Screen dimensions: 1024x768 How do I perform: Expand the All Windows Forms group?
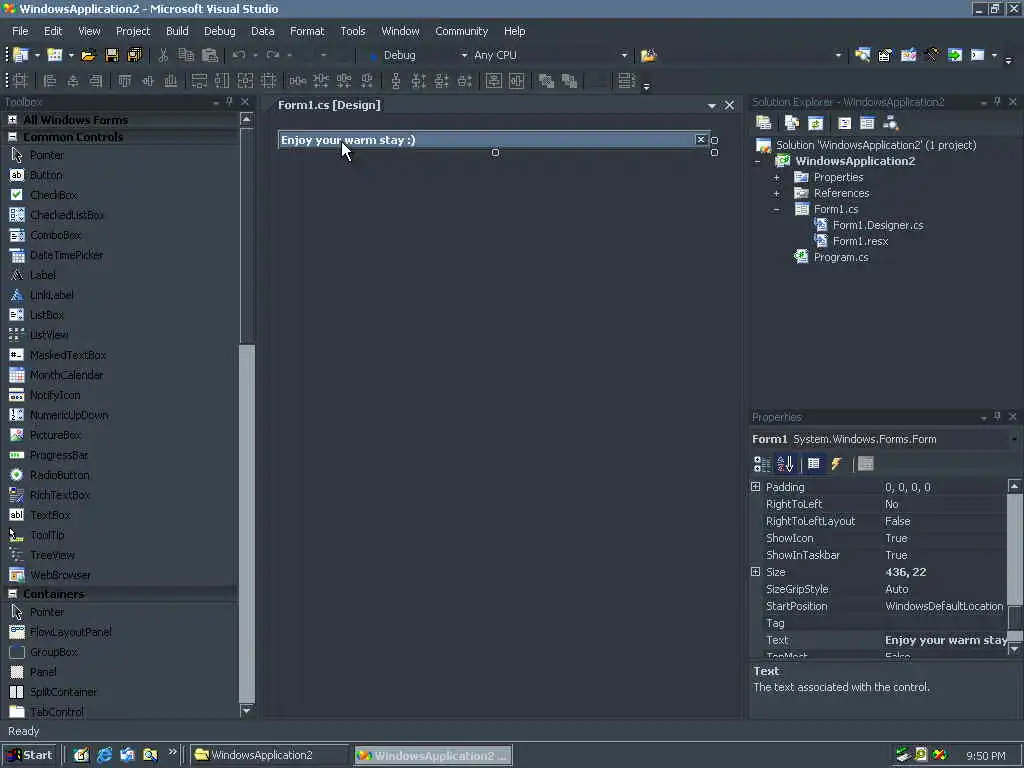(x=12, y=120)
